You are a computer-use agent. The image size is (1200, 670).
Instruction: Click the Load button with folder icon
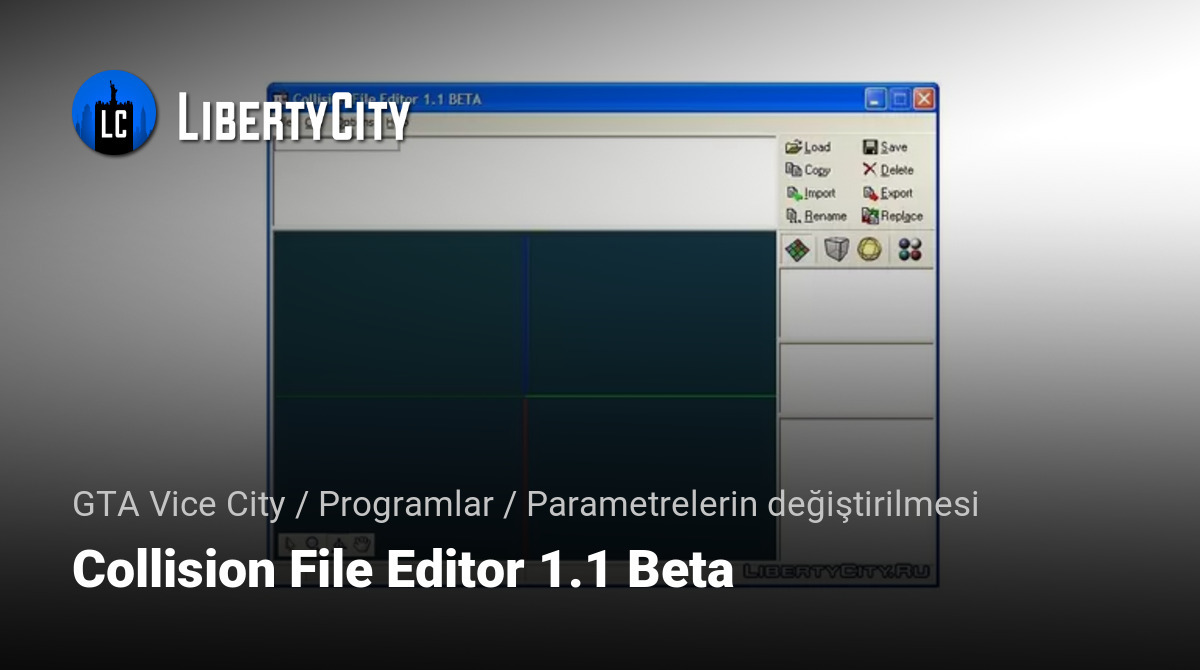tap(808, 147)
